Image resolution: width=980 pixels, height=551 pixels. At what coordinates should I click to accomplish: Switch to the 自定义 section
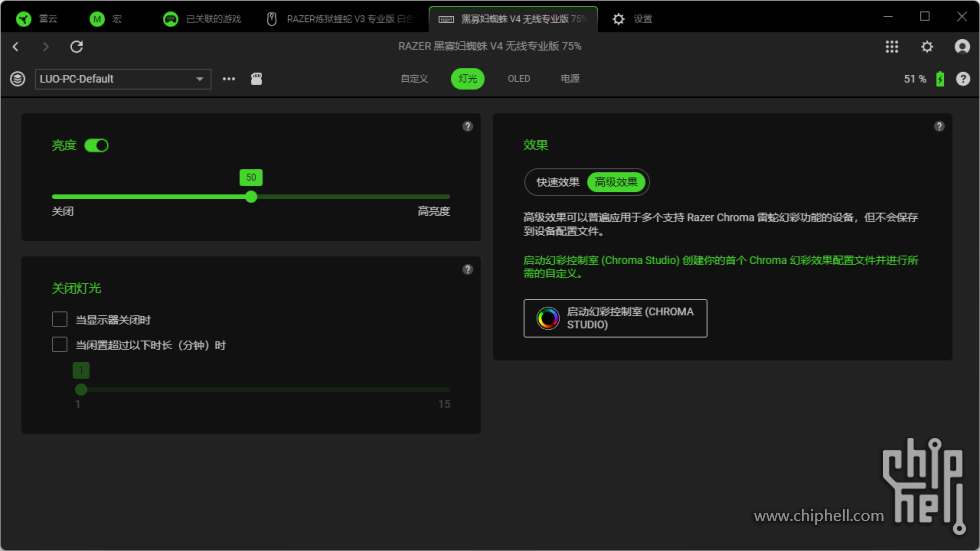click(414, 79)
